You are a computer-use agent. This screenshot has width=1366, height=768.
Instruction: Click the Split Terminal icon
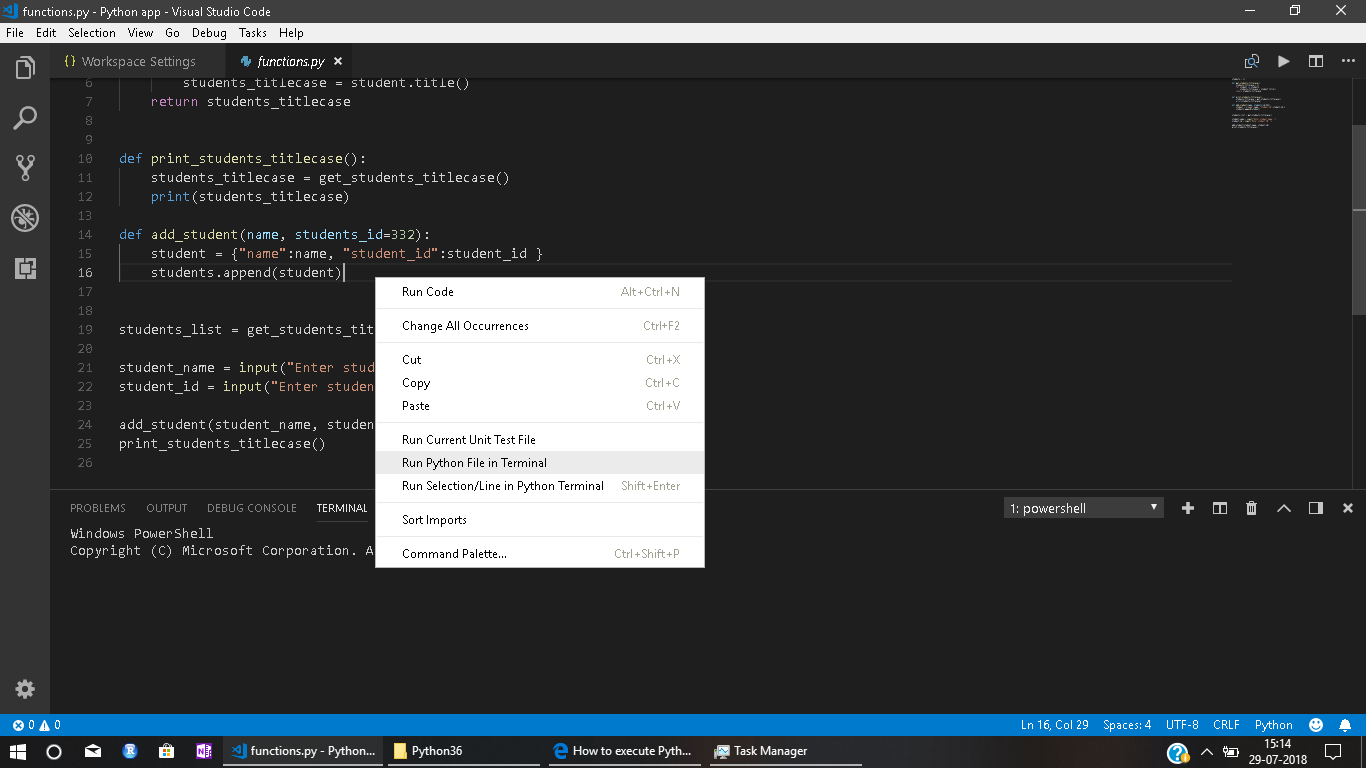pyautogui.click(x=1220, y=508)
